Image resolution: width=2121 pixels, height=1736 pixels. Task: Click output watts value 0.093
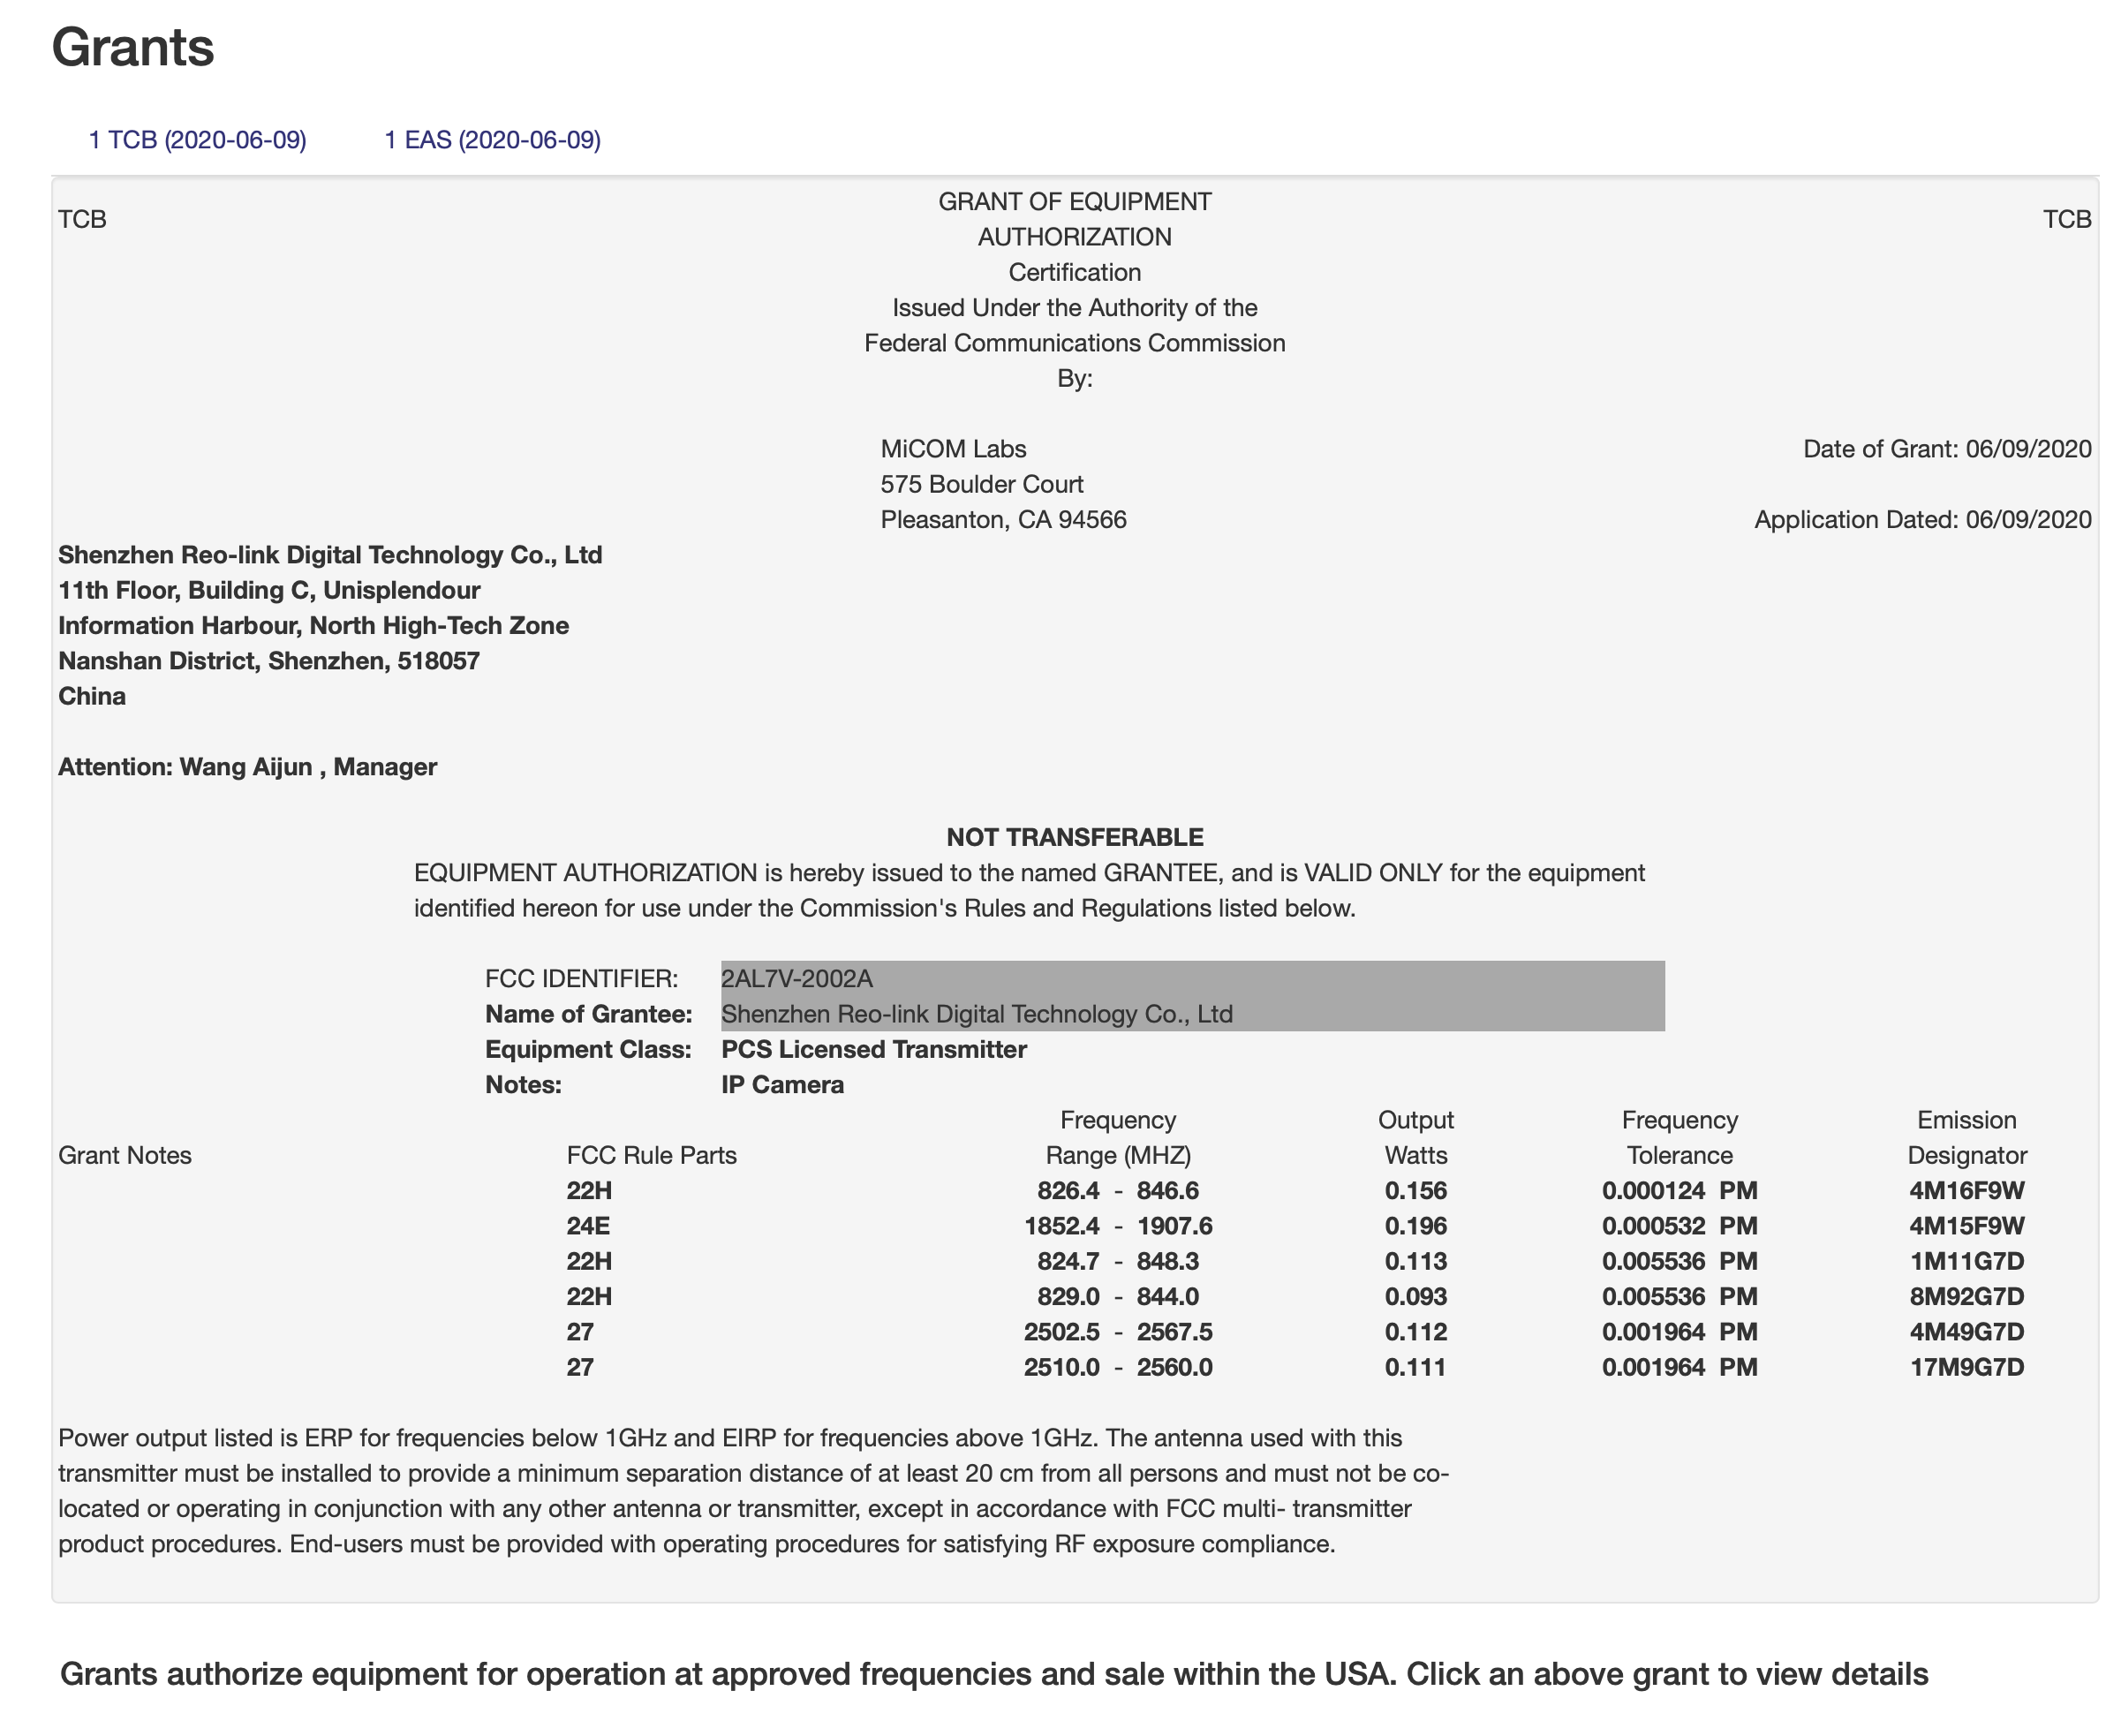coord(1415,1296)
